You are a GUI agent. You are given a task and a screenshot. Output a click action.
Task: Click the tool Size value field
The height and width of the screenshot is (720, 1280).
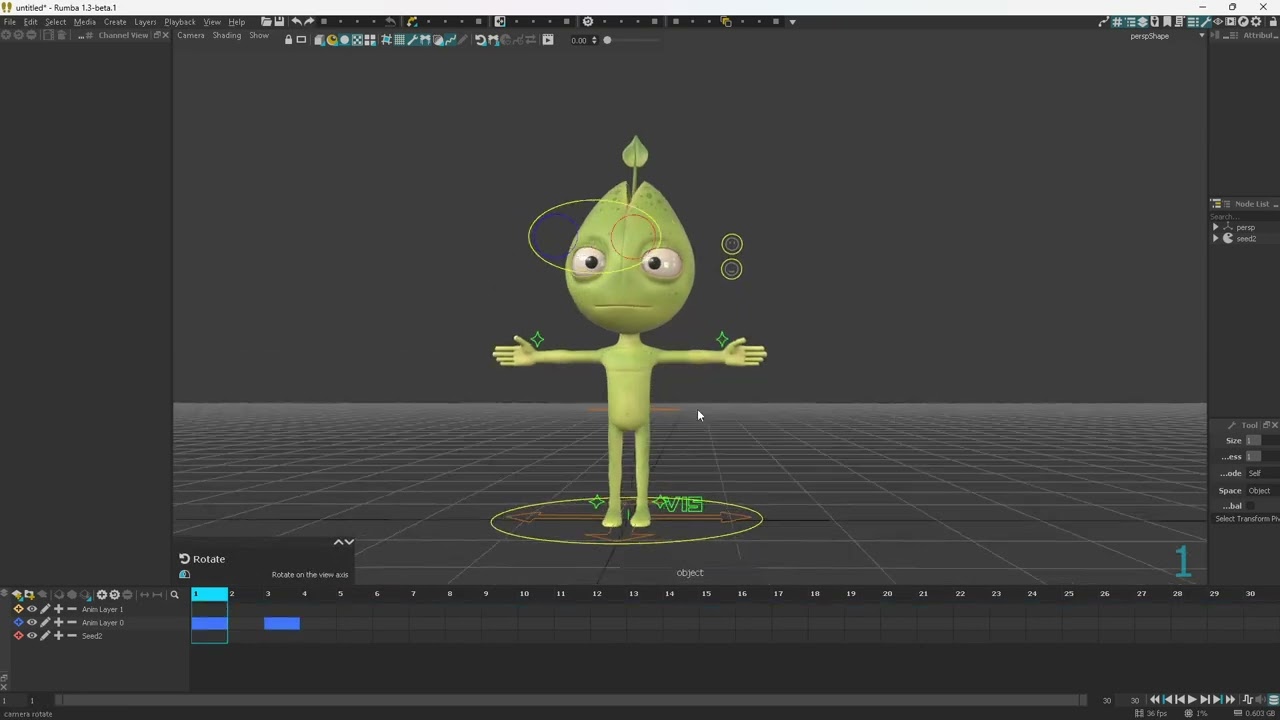point(1262,441)
